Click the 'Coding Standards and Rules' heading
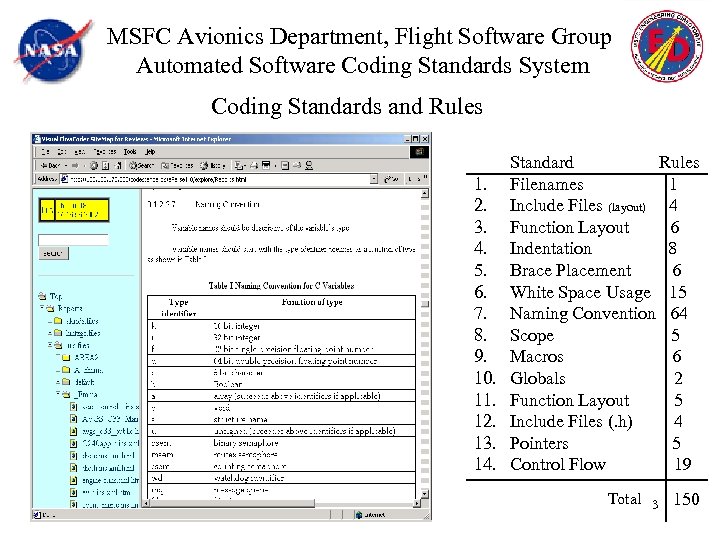720x540 pixels. click(347, 107)
